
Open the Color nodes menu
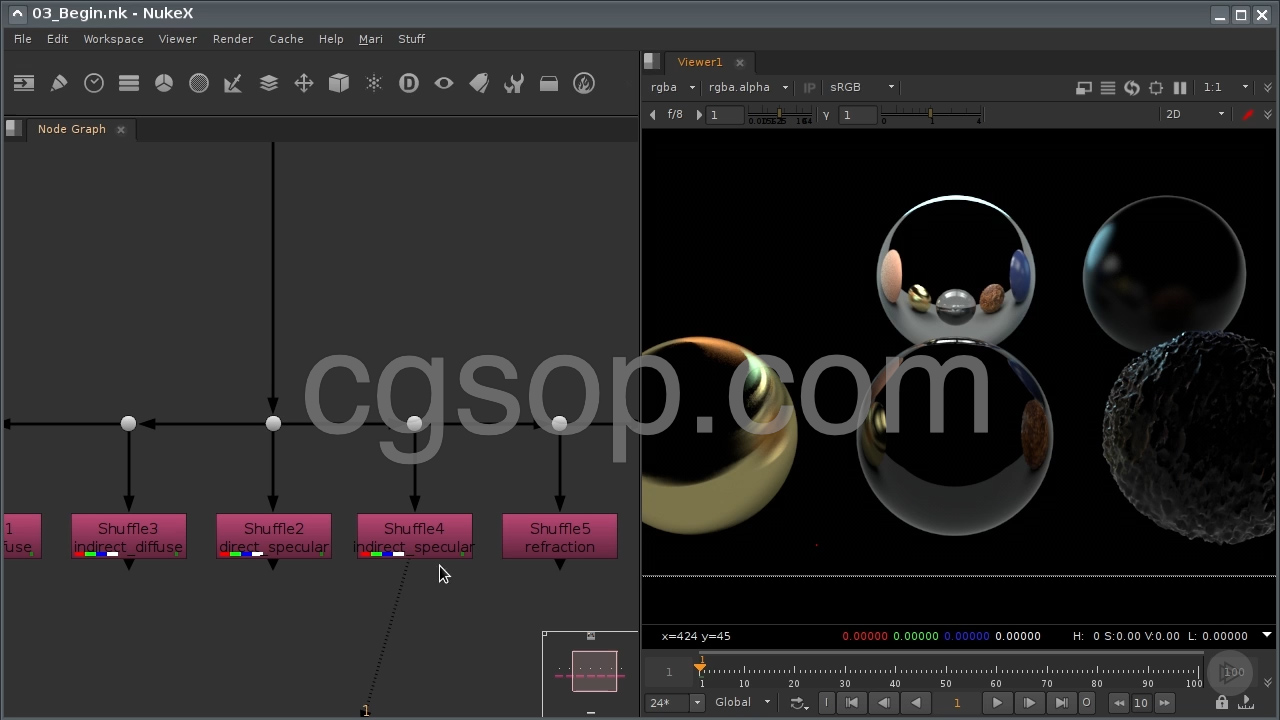(164, 84)
